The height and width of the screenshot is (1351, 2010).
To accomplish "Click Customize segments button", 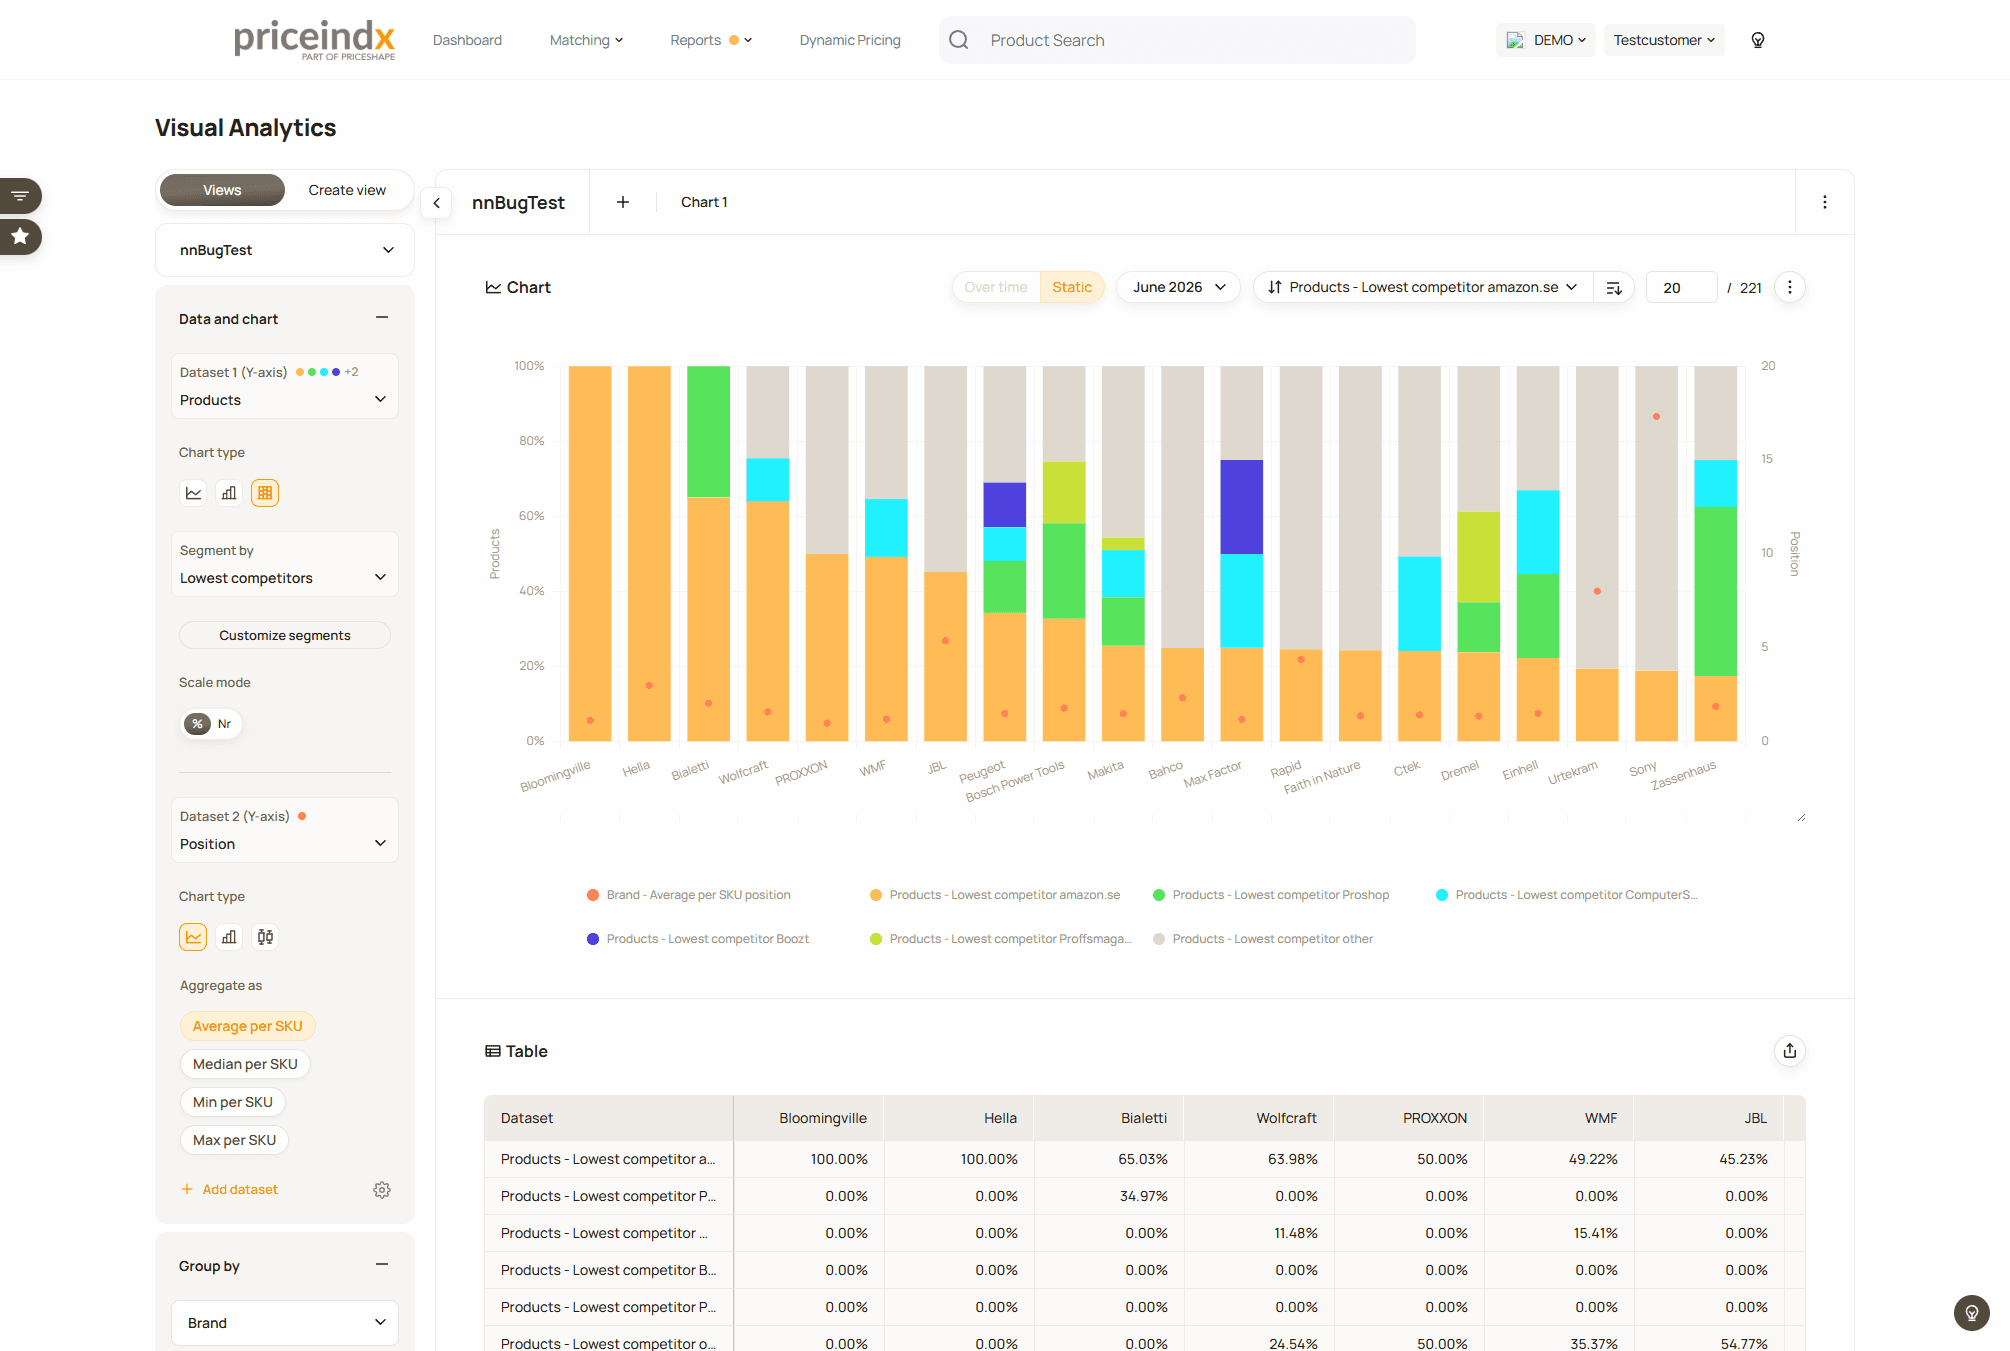I will [285, 636].
